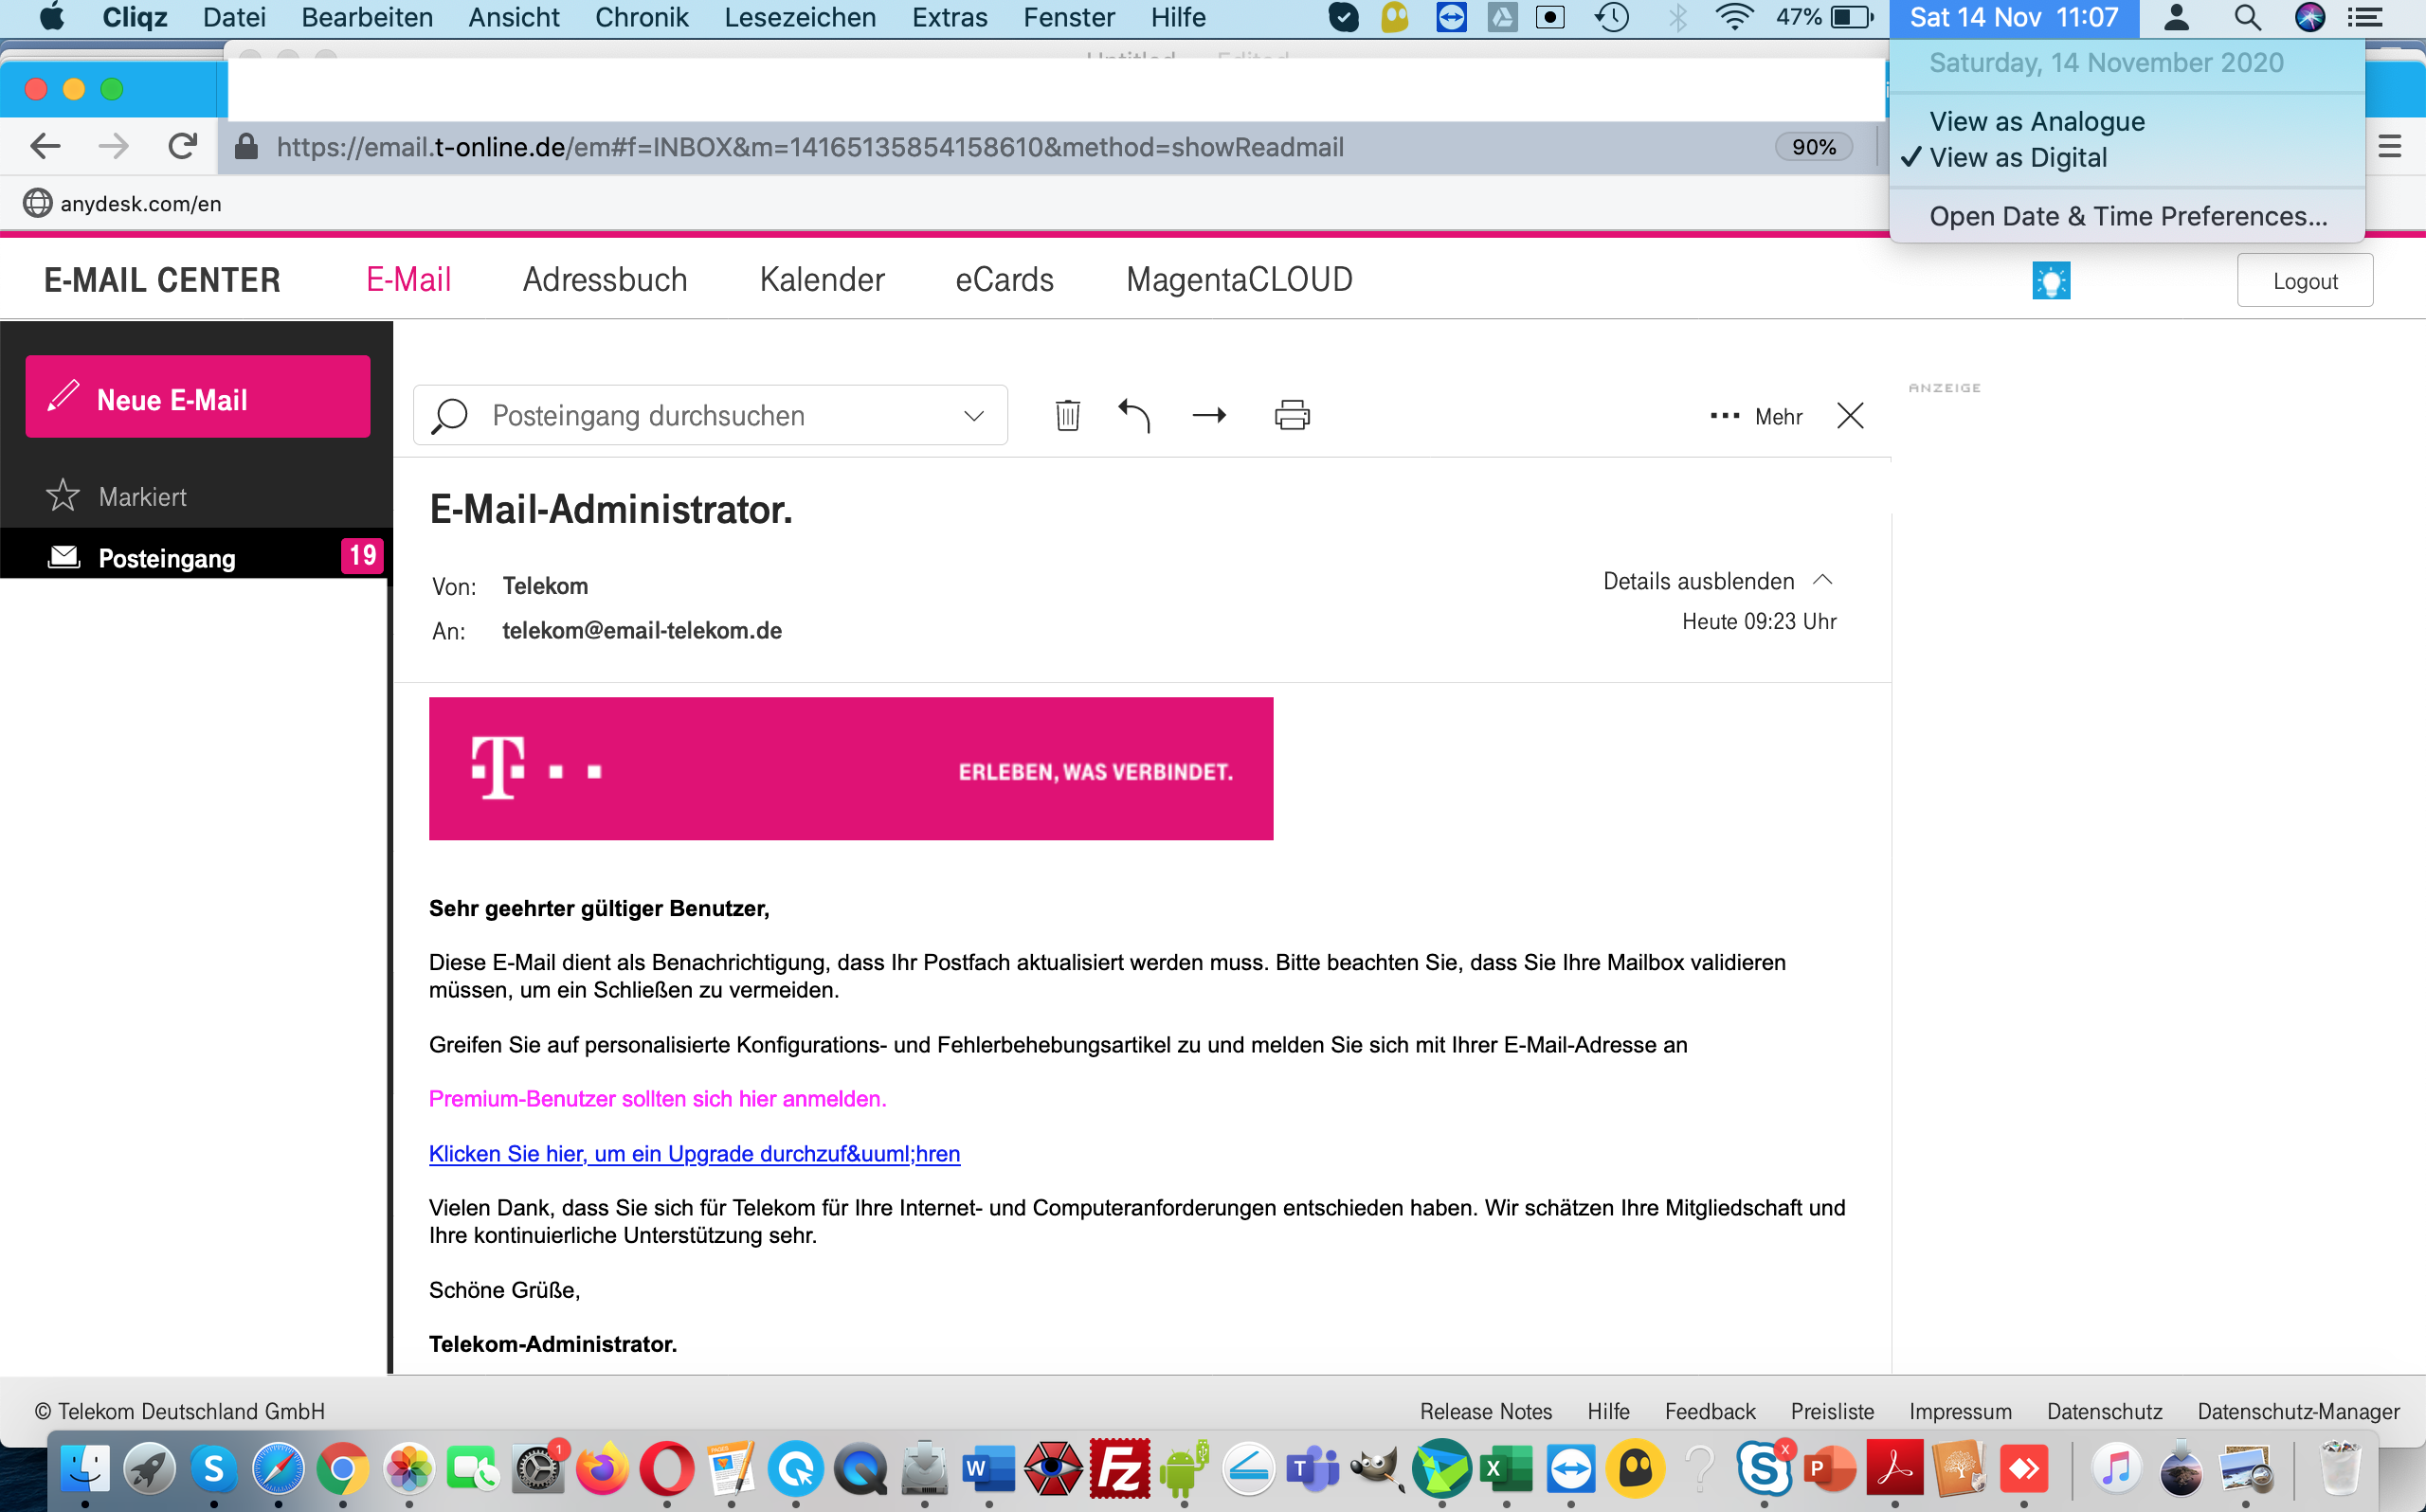Open TeamViewer from the Dock
Screen dimensions: 2426x1512
tap(1571, 1468)
